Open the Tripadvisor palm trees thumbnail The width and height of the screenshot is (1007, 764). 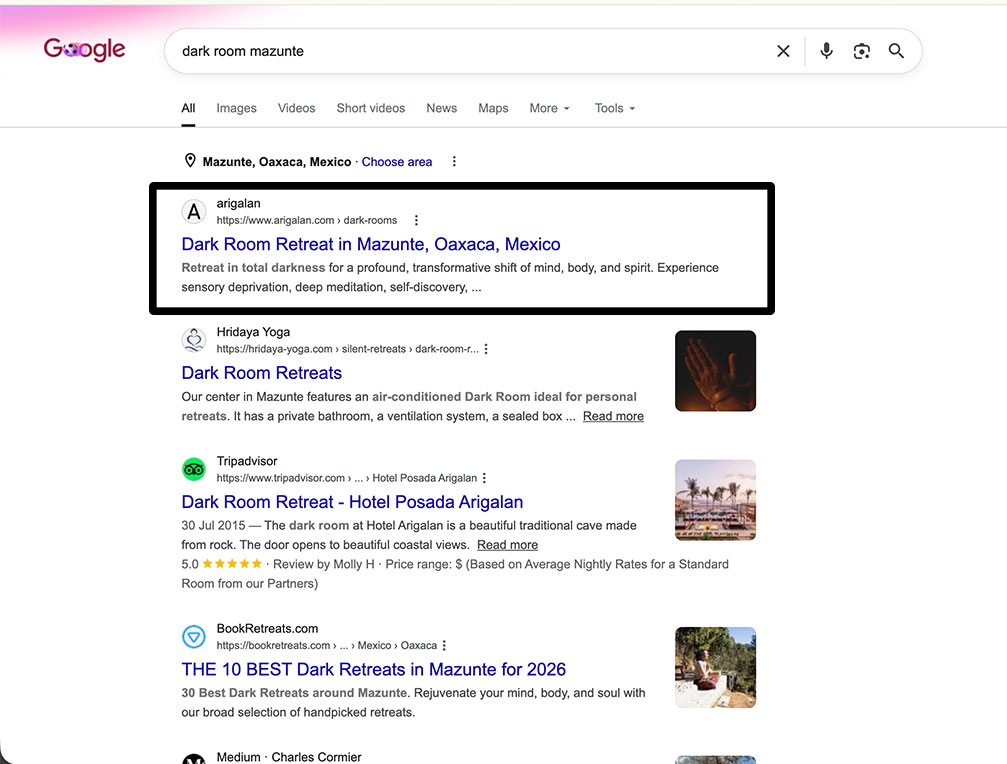[x=715, y=500]
